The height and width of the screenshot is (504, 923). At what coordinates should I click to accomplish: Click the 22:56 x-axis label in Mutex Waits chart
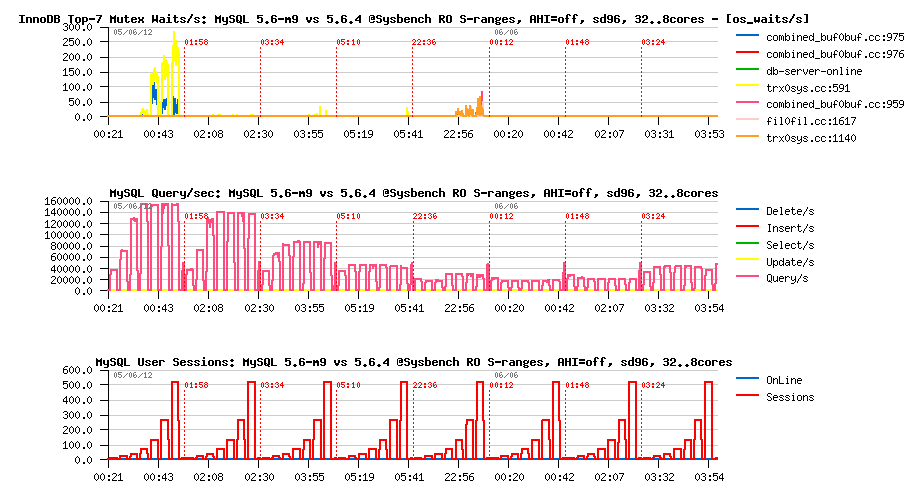(459, 134)
